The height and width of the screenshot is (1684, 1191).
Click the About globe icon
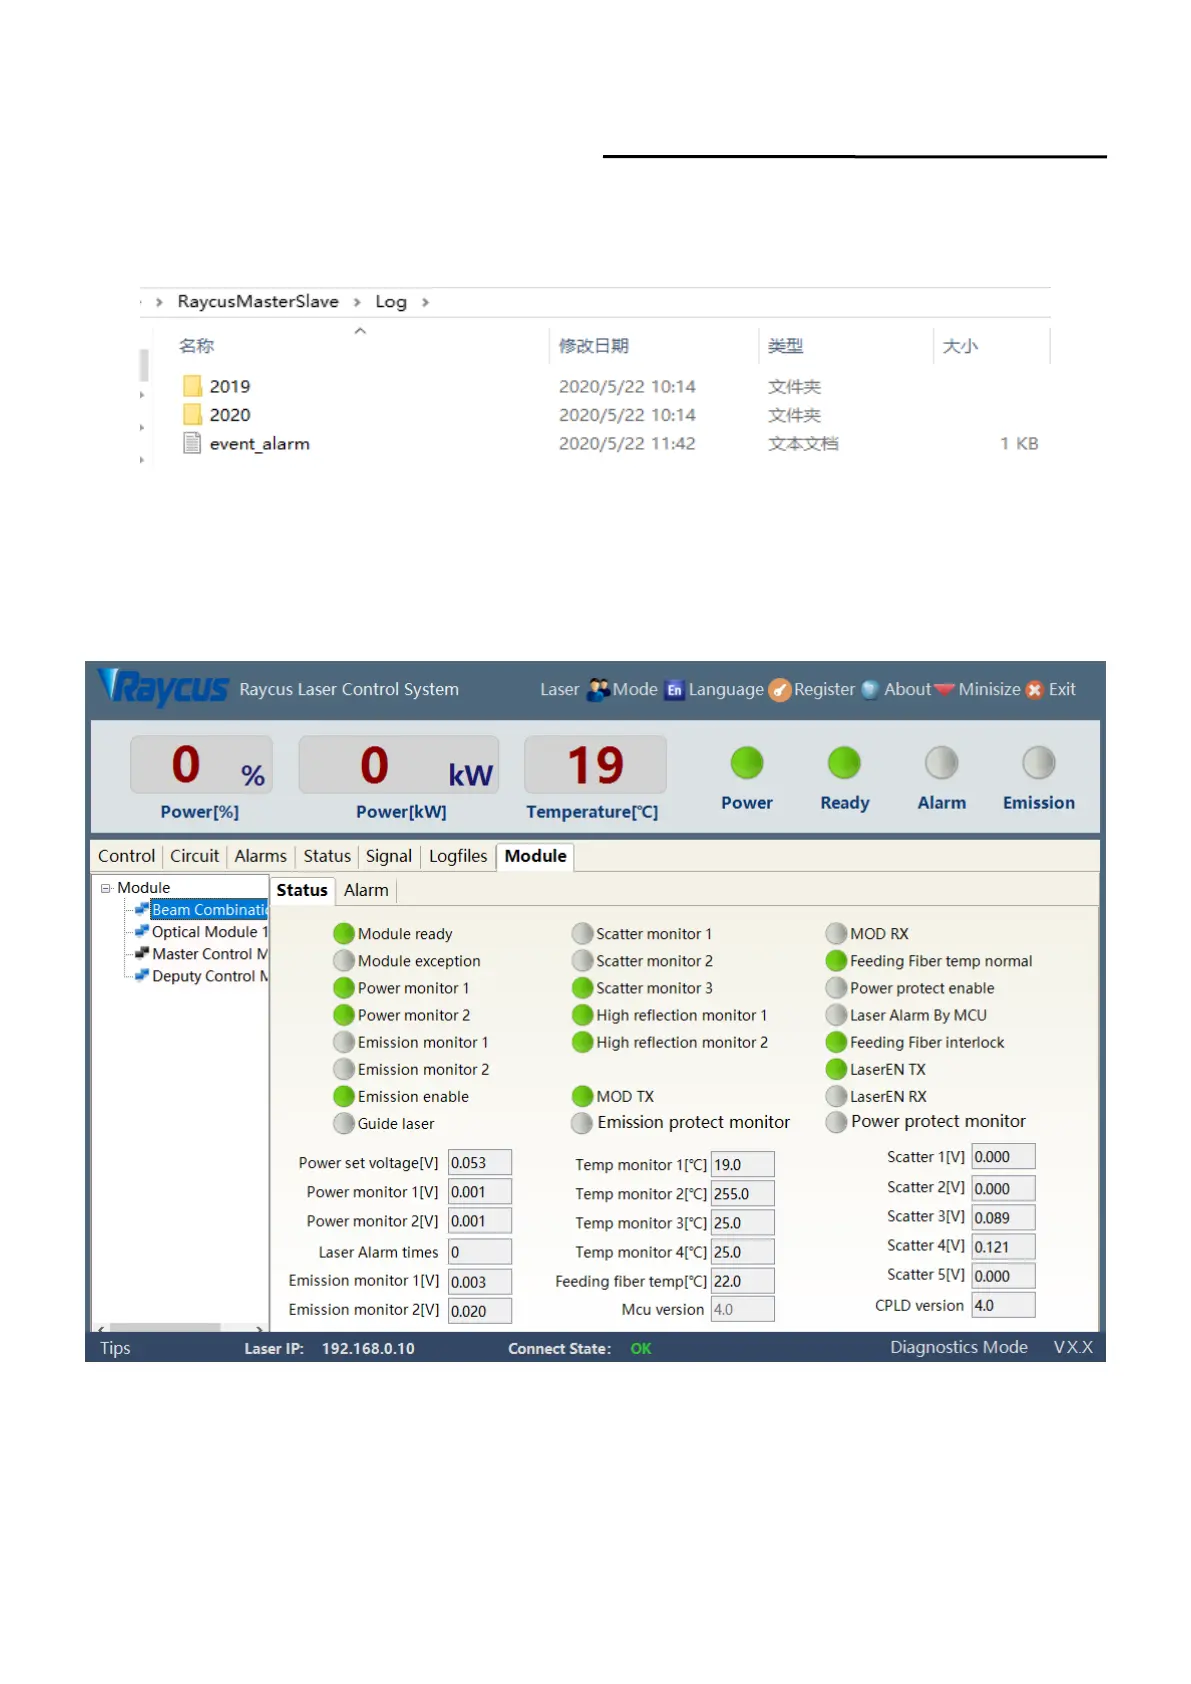pyautogui.click(x=870, y=689)
